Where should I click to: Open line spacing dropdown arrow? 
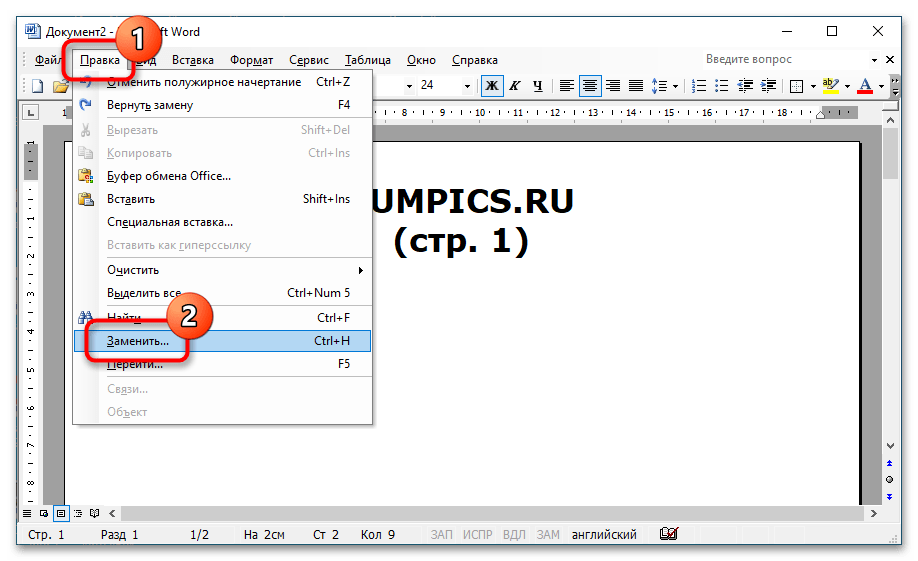pyautogui.click(x=675, y=87)
